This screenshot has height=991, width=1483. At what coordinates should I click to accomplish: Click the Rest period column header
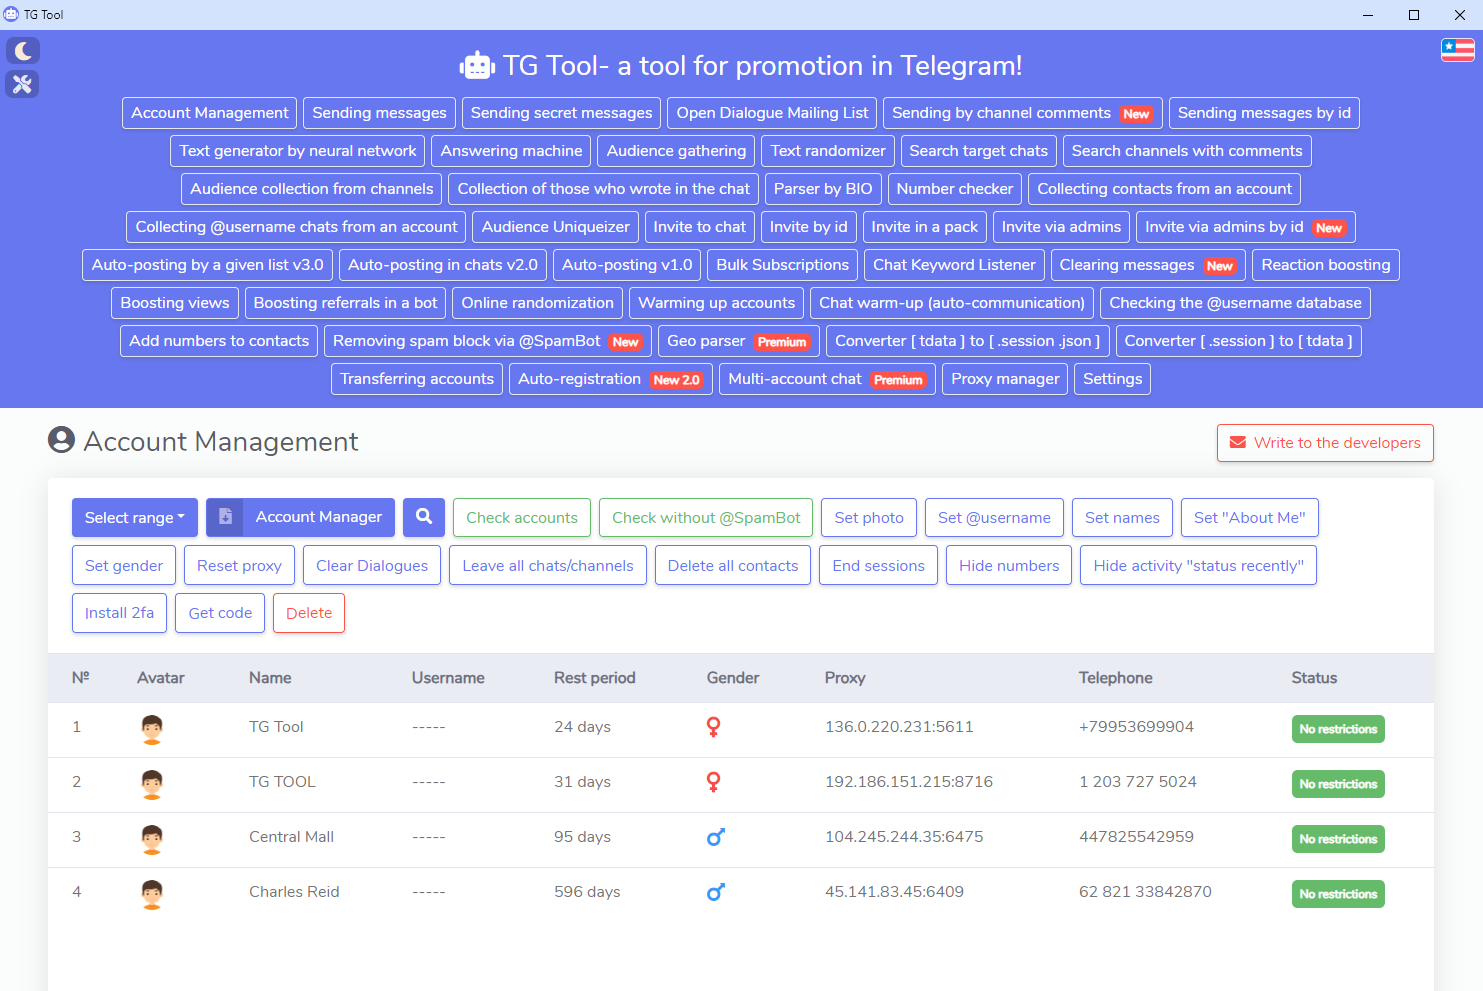pos(595,678)
